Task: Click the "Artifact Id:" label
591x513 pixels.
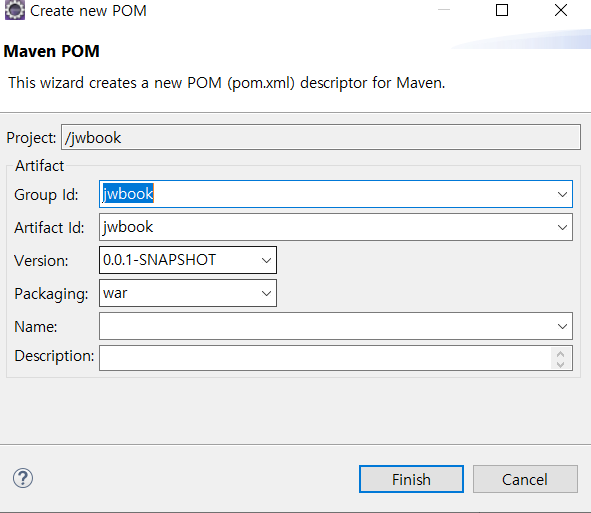Action: click(x=49, y=228)
